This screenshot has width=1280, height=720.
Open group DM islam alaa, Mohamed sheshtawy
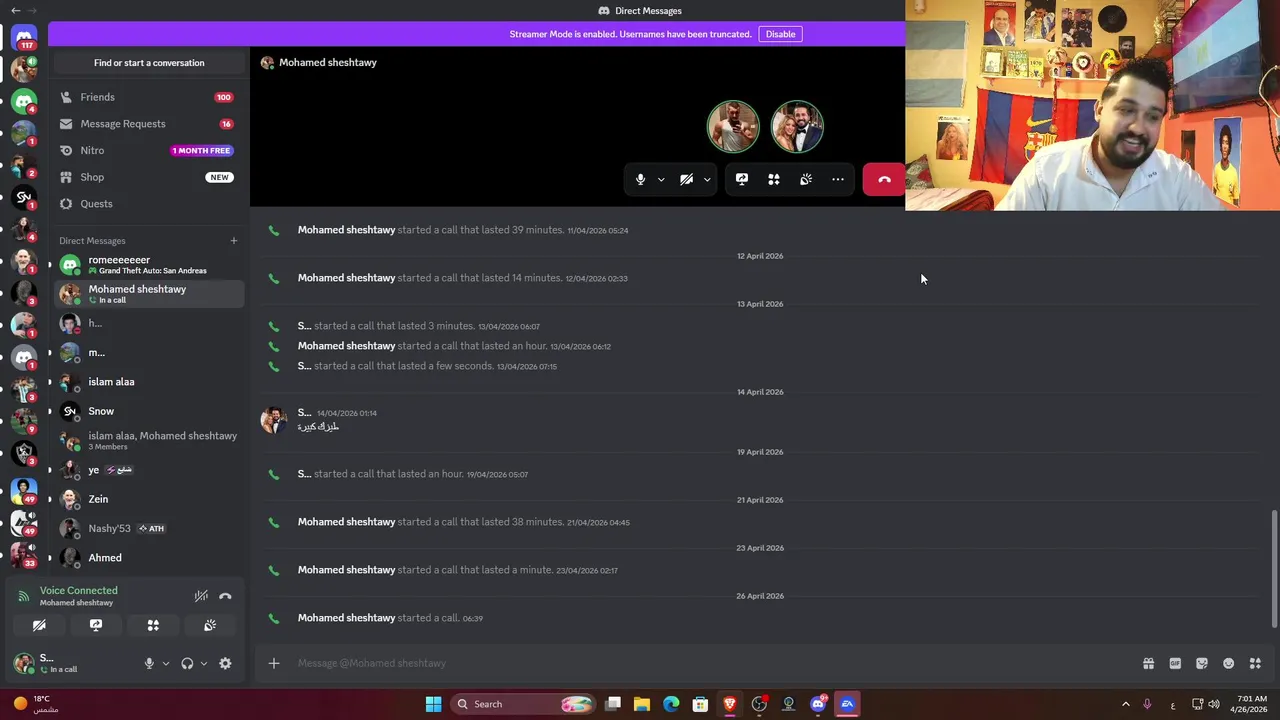tap(148, 440)
